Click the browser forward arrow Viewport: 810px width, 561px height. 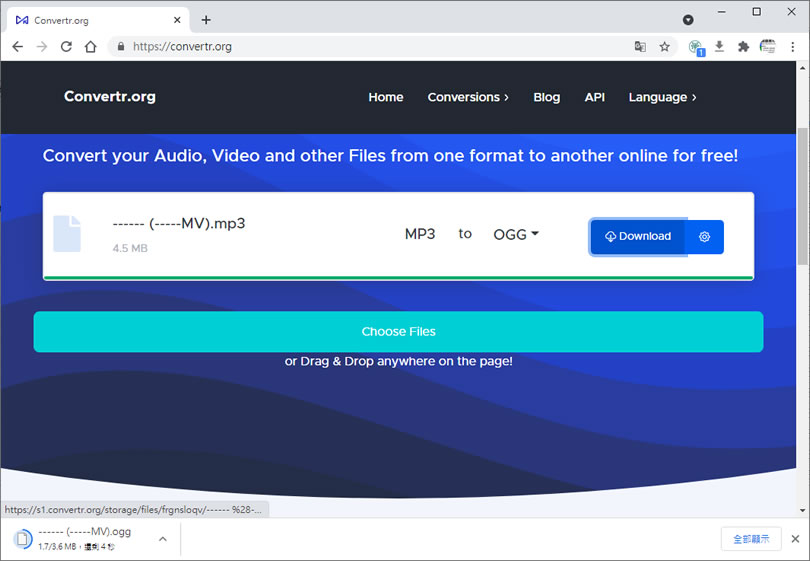pos(42,47)
